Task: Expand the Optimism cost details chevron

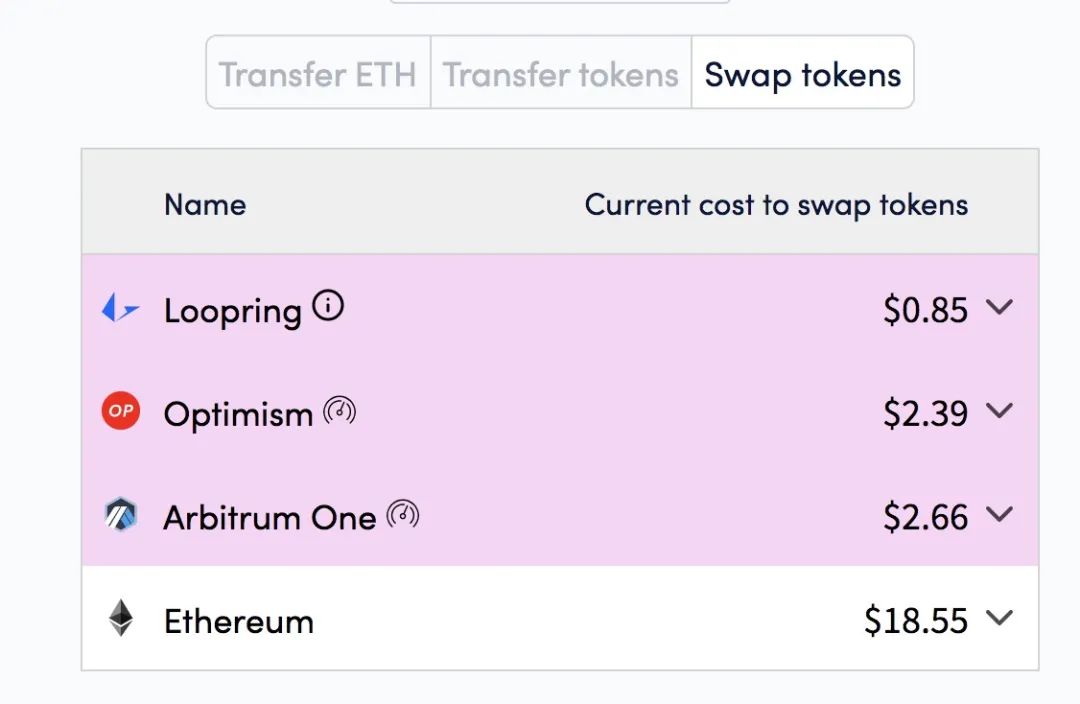Action: click(x=999, y=411)
